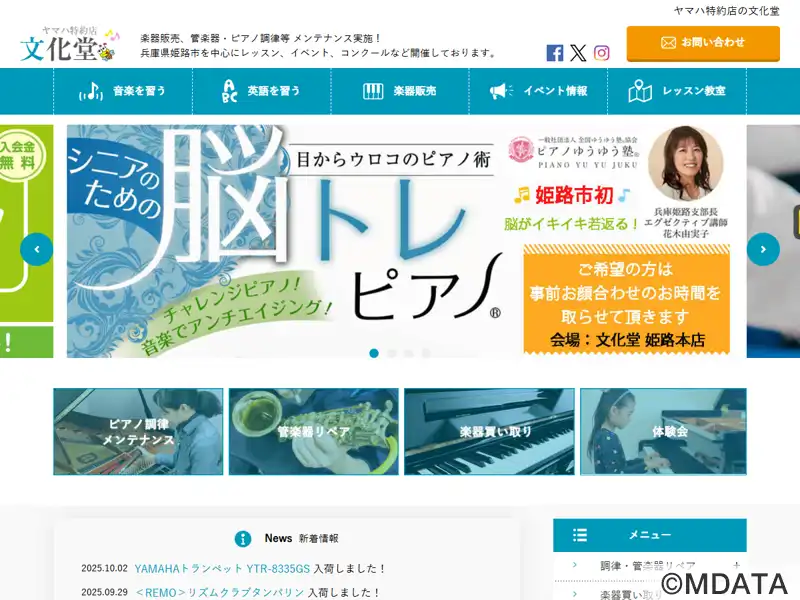The image size is (800, 600).
Task: Expand 調律・管楽器リペア with plus sign
Action: pos(736,565)
